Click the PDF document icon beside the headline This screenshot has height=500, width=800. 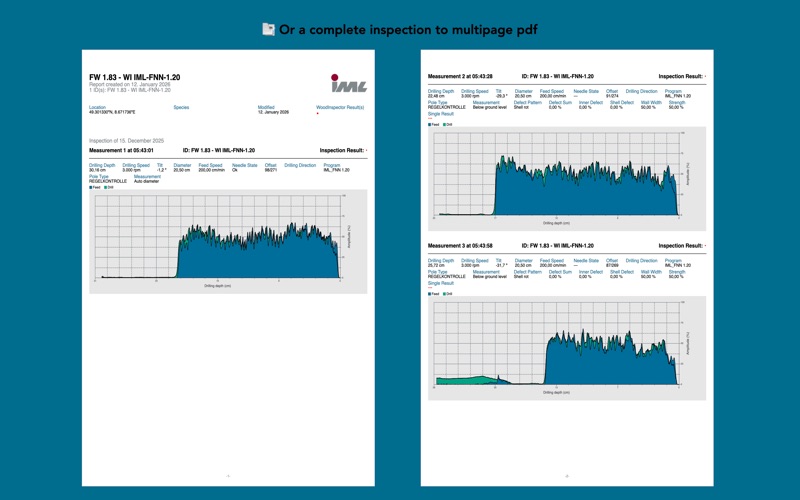pos(268,30)
